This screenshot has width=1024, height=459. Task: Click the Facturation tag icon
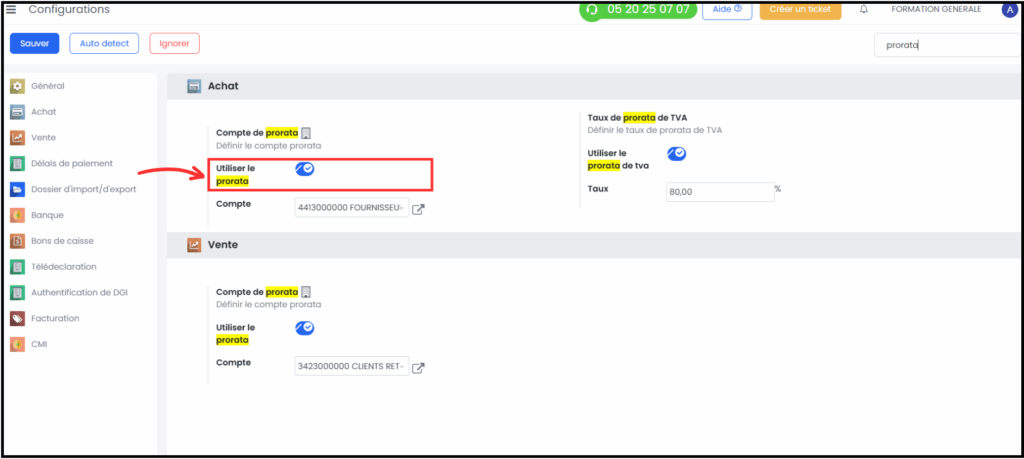coord(18,319)
